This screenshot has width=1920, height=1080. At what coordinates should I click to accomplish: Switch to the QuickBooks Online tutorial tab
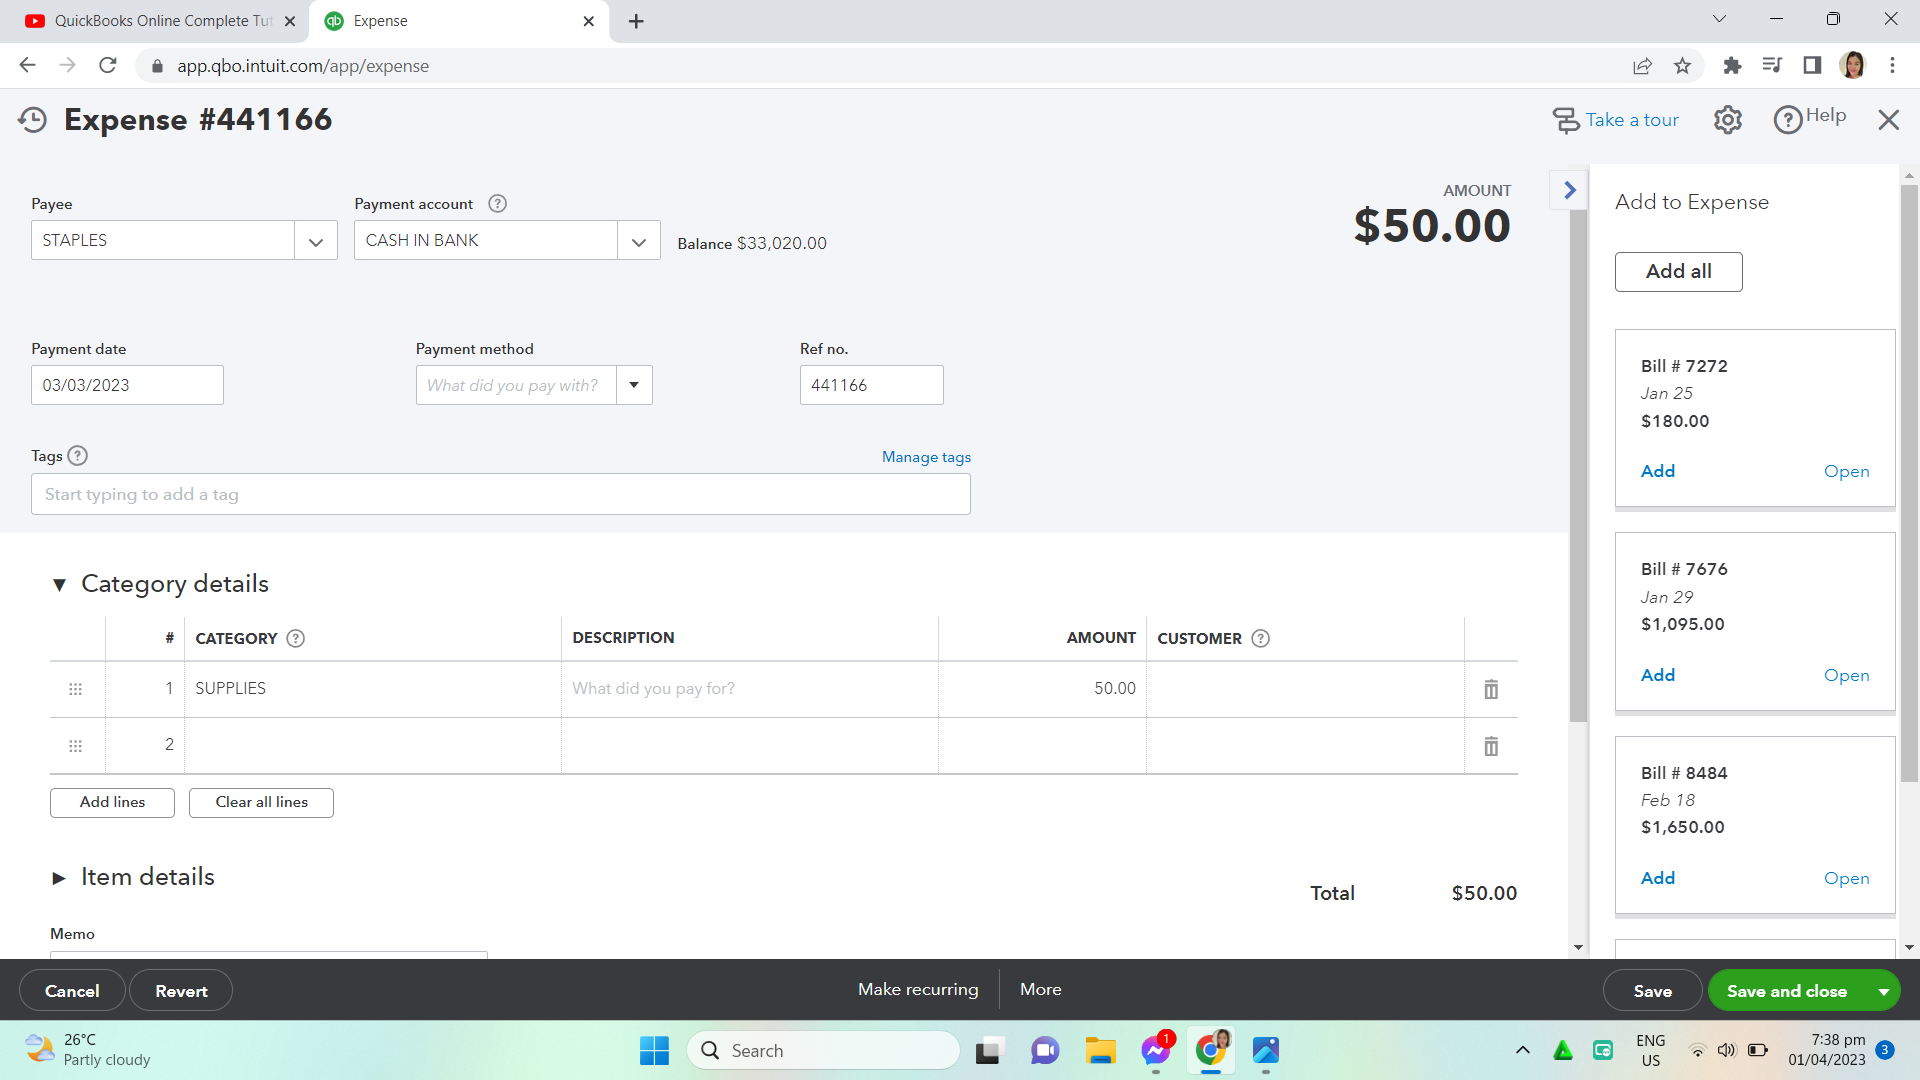click(x=160, y=21)
